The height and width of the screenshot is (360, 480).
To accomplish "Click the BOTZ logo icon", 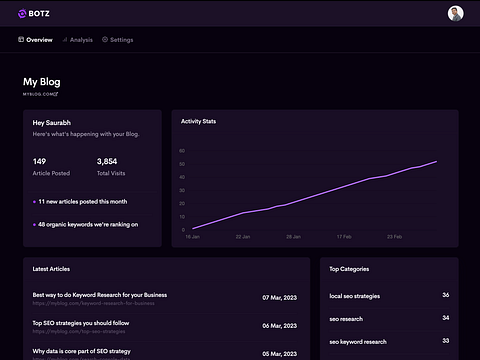I will point(22,14).
